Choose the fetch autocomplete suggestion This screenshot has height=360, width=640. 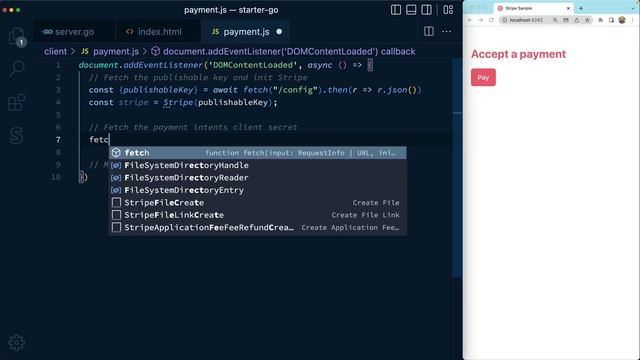(258, 153)
